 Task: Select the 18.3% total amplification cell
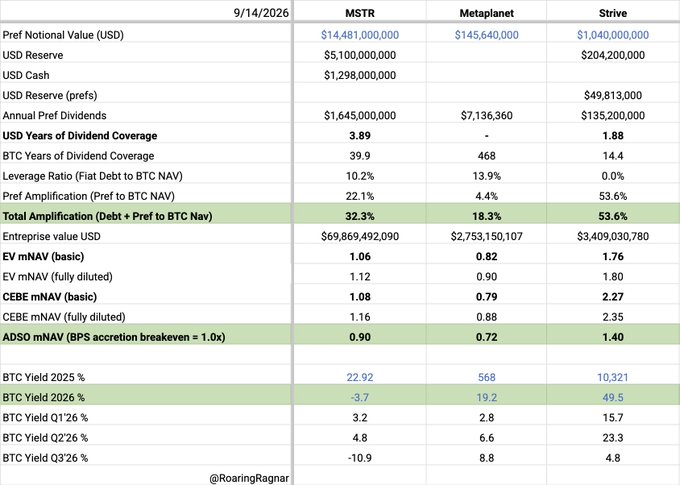pos(487,216)
